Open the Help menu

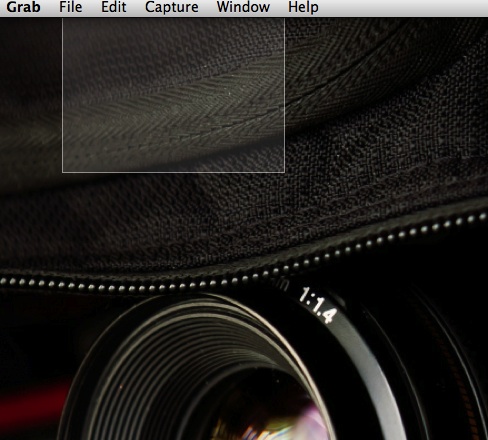tap(303, 7)
